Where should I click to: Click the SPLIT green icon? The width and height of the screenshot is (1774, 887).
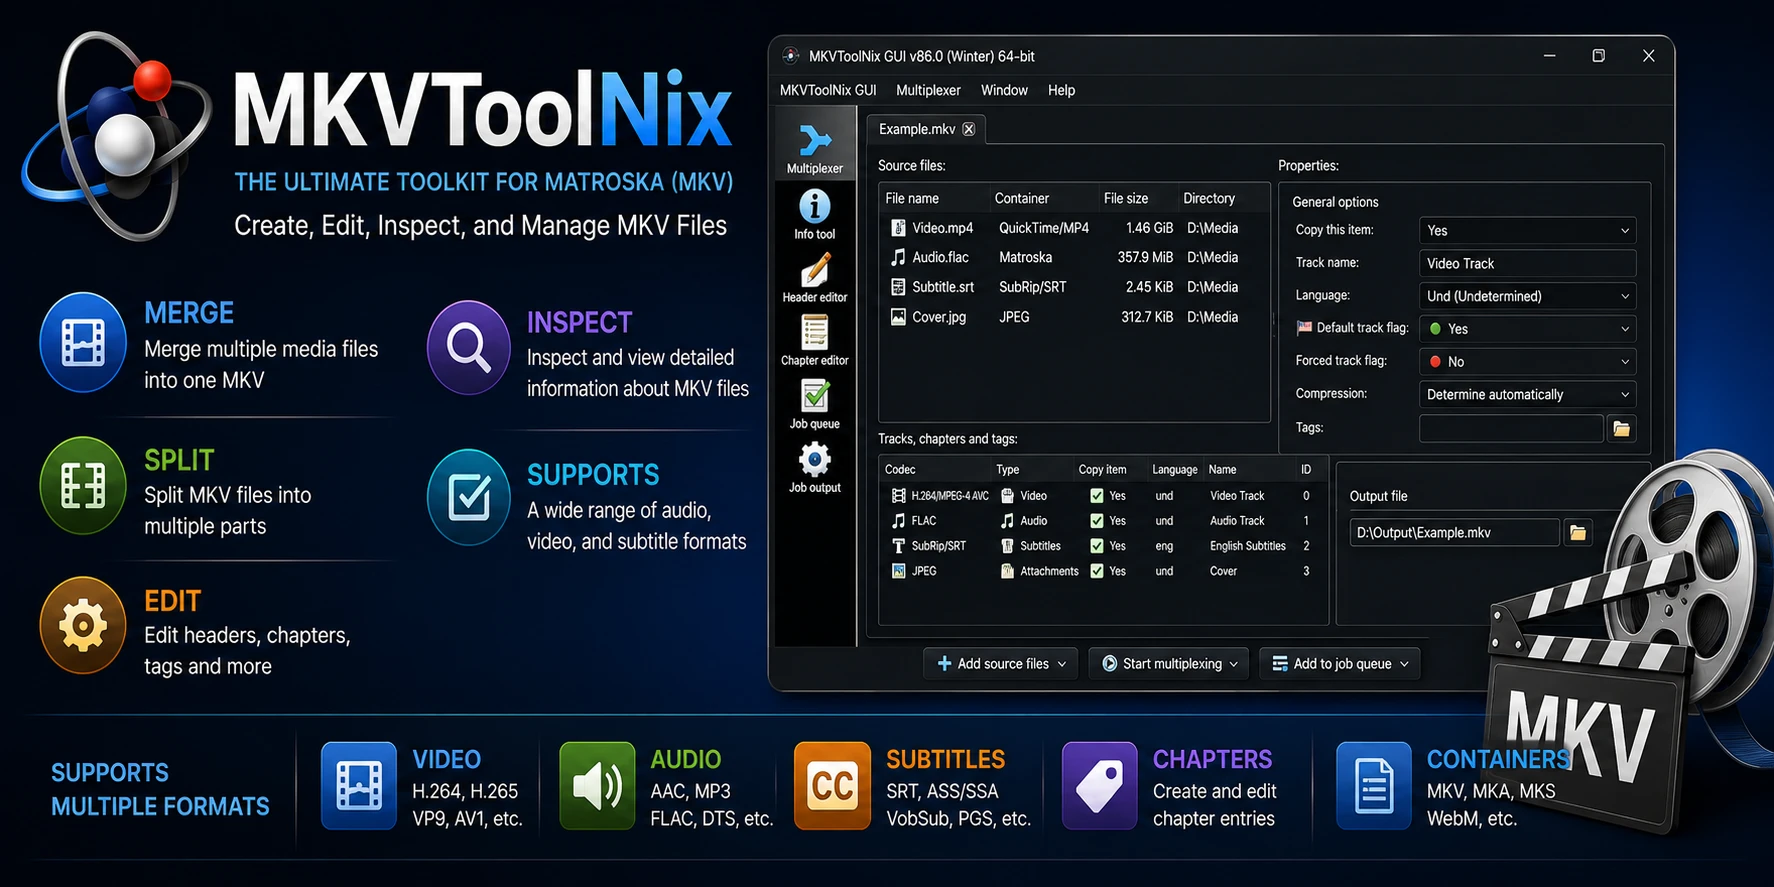tap(83, 486)
